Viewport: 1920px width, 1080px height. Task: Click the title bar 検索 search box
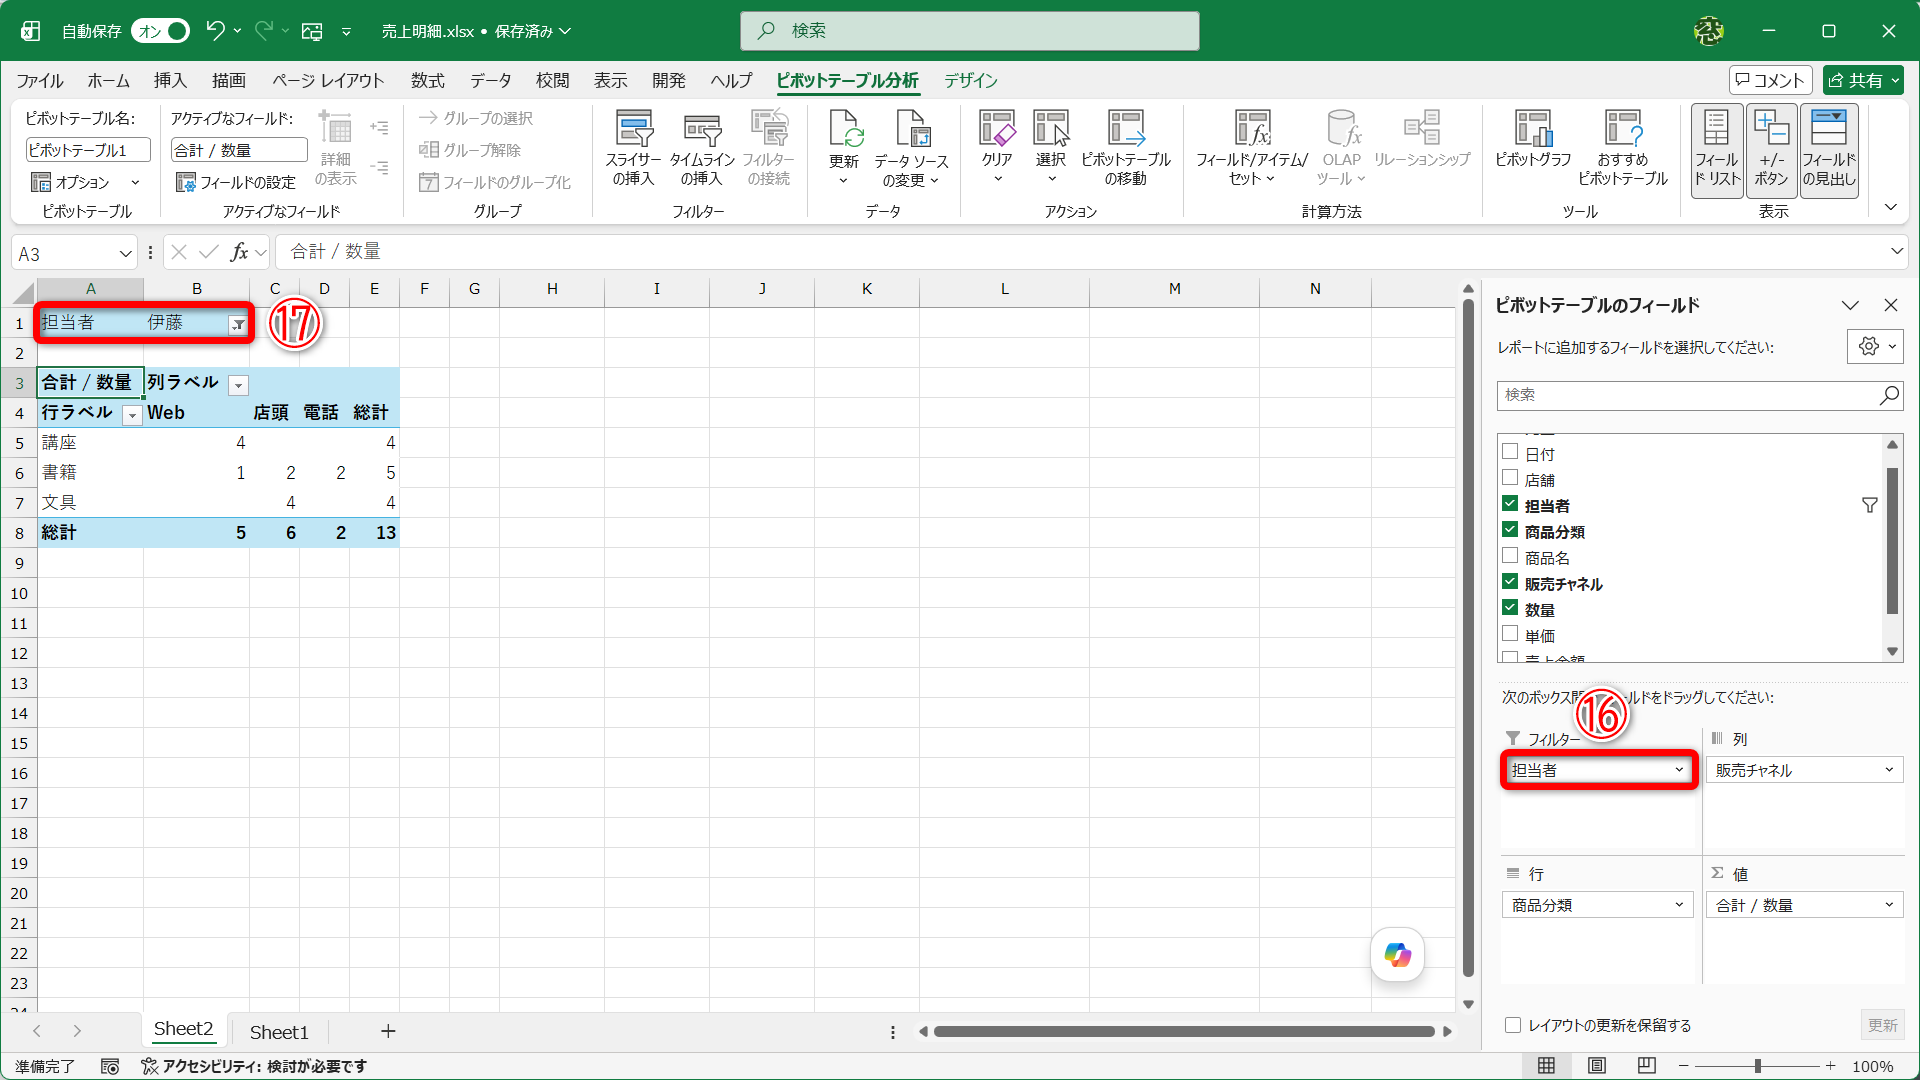click(x=969, y=31)
